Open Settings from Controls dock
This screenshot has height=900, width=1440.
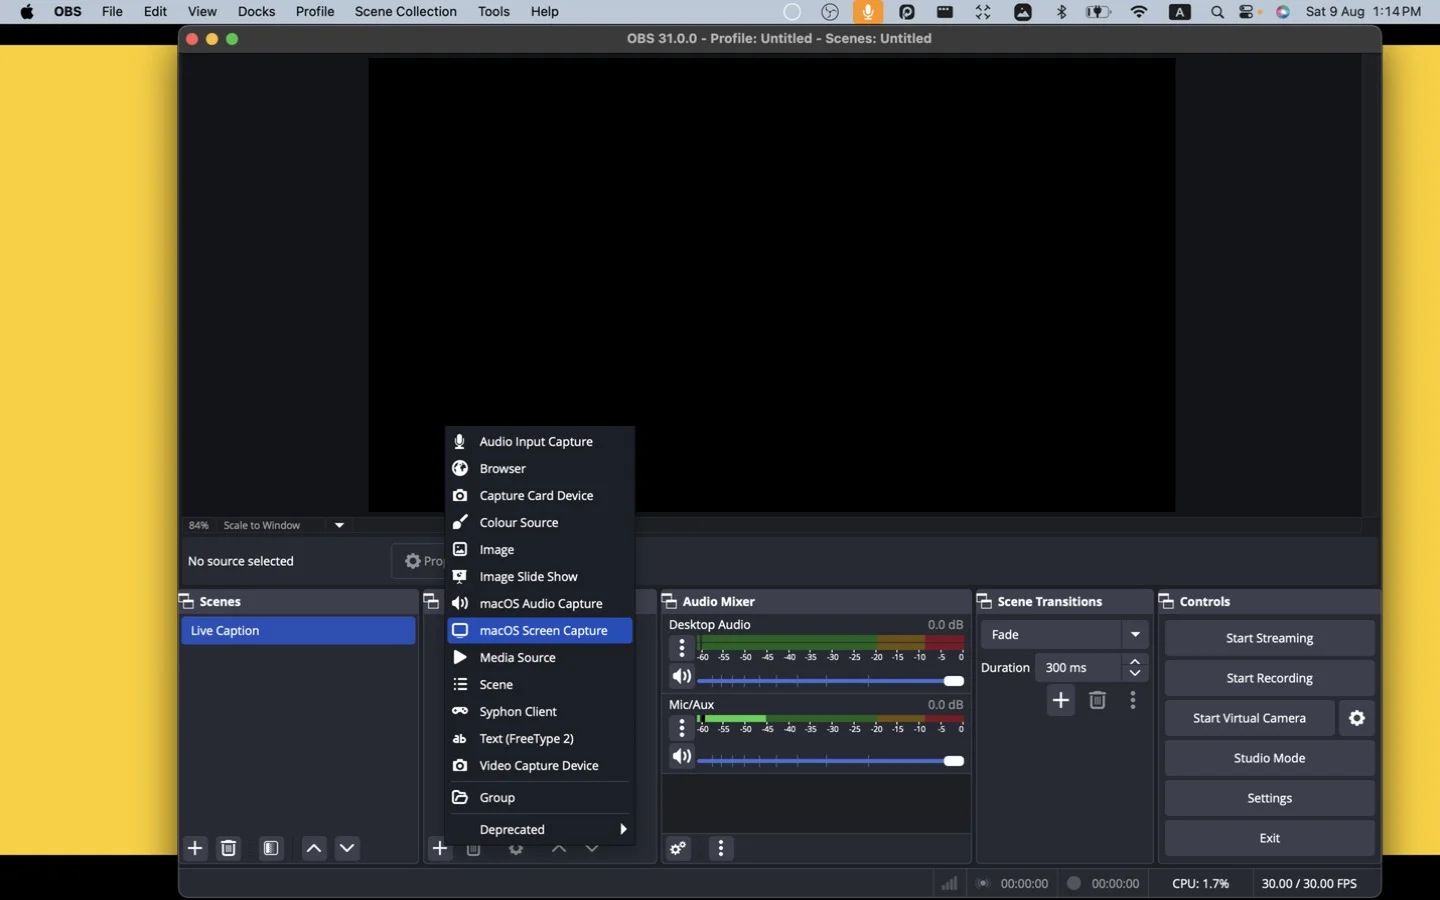pos(1269,798)
